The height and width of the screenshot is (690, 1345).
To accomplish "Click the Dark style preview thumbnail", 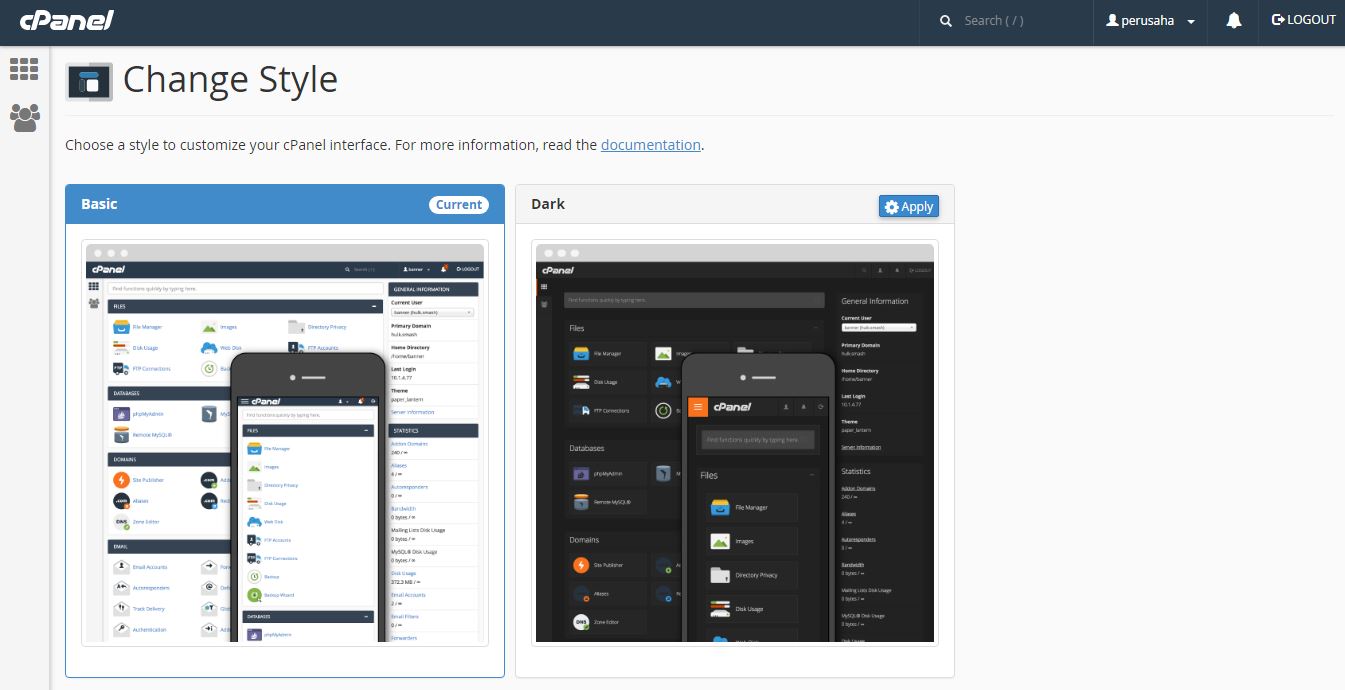I will [735, 443].
